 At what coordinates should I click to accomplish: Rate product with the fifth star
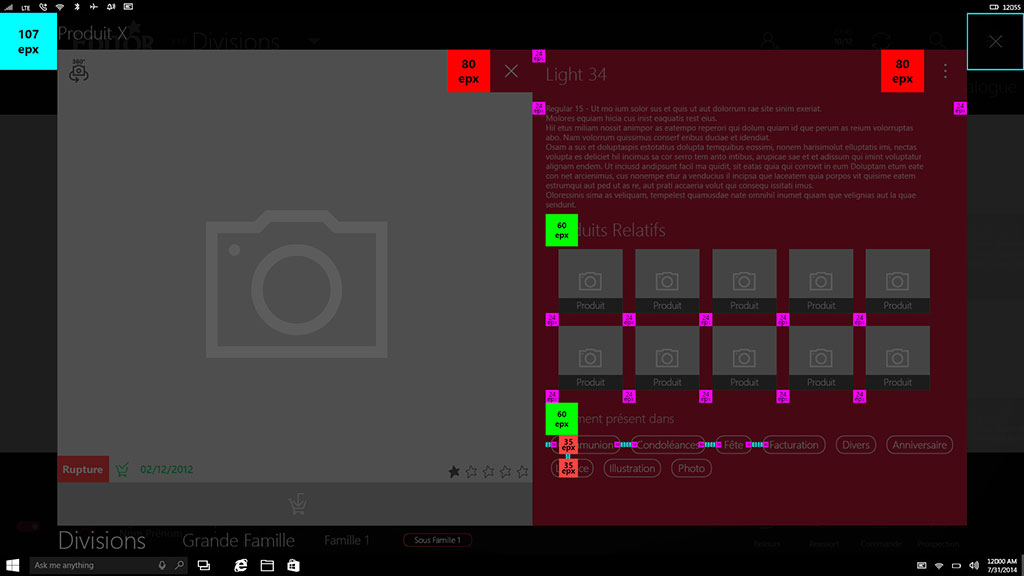[522, 471]
